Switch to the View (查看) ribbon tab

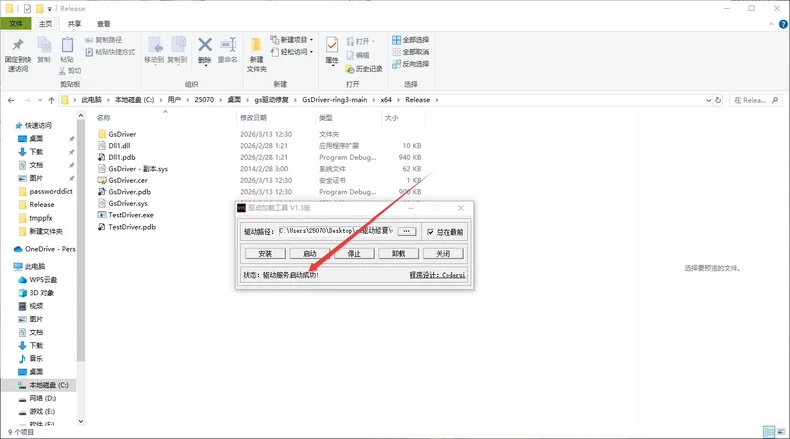[x=103, y=24]
